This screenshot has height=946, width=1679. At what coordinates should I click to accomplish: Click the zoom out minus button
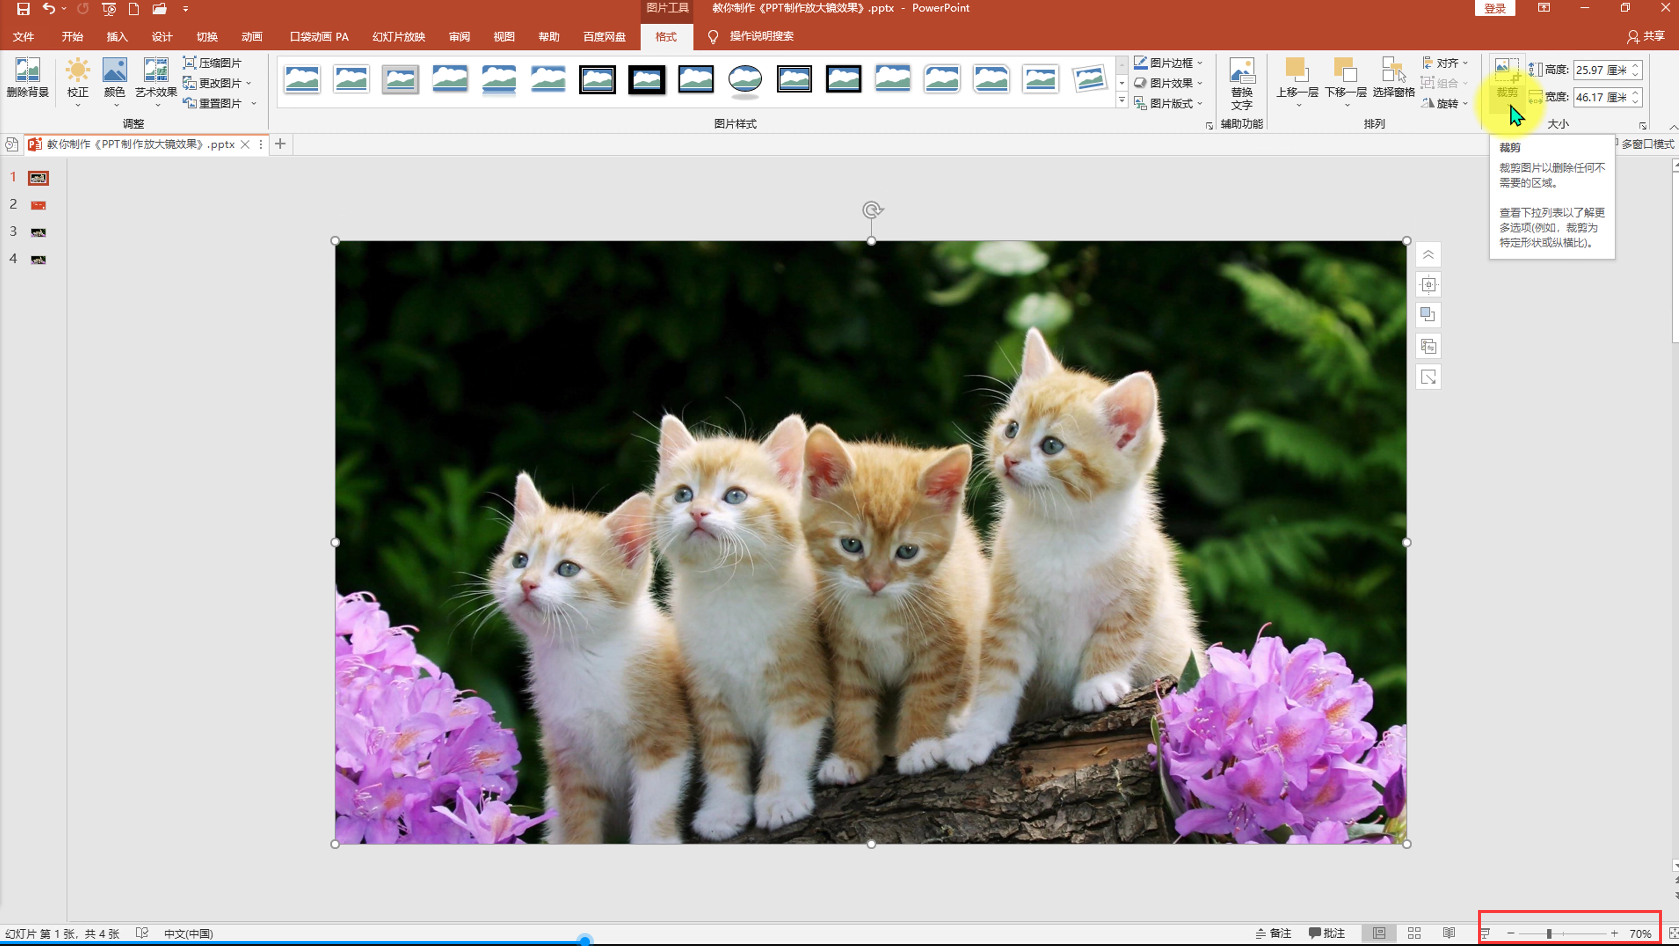pyautogui.click(x=1510, y=934)
